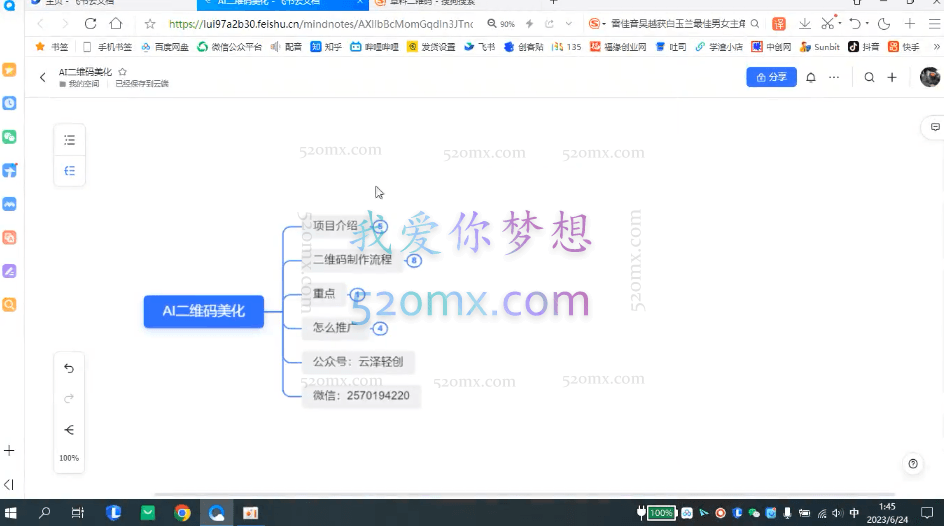The height and width of the screenshot is (526, 944).
Task: Open the clock history icon in sidebar
Action: 9,104
